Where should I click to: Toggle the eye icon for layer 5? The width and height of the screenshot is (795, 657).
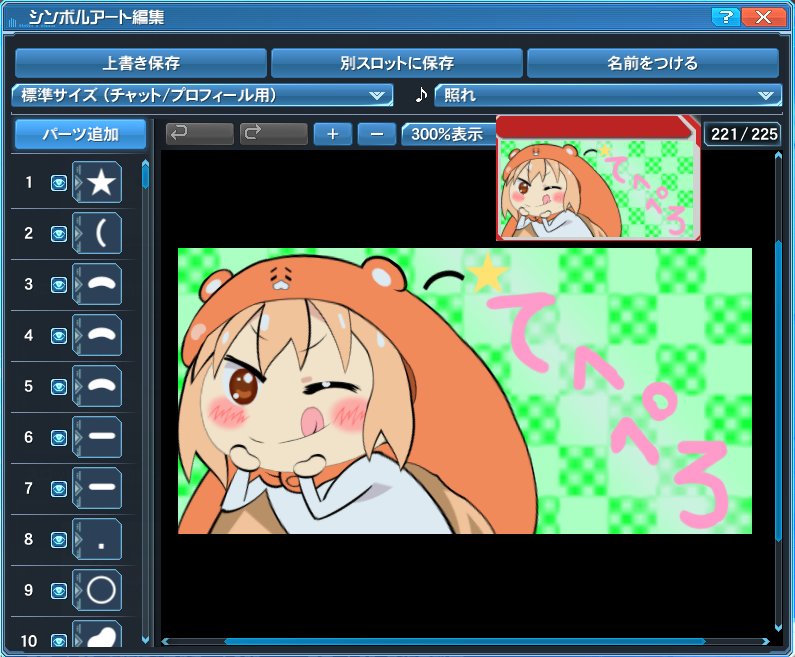(x=59, y=387)
